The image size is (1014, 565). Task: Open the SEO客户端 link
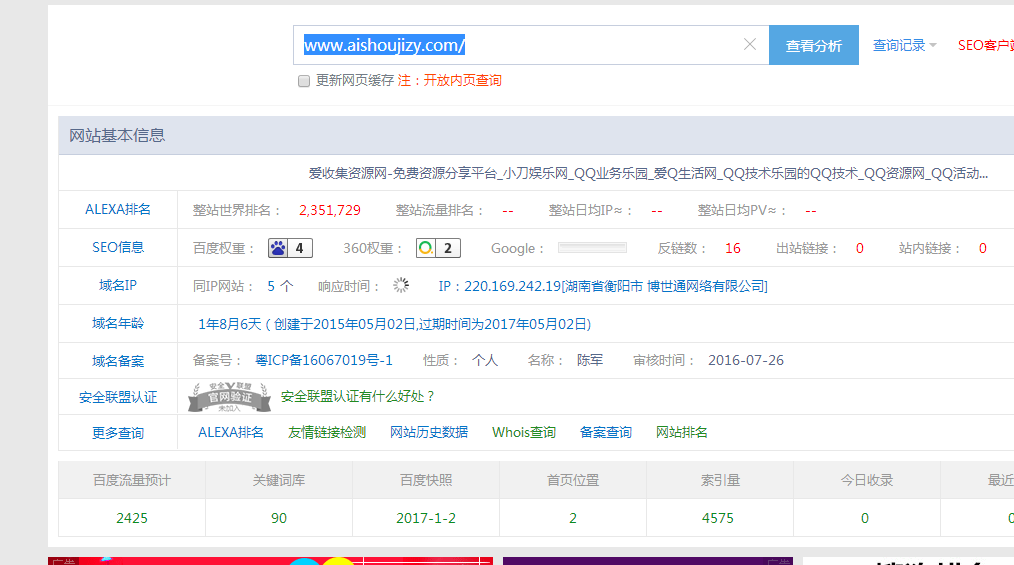985,45
